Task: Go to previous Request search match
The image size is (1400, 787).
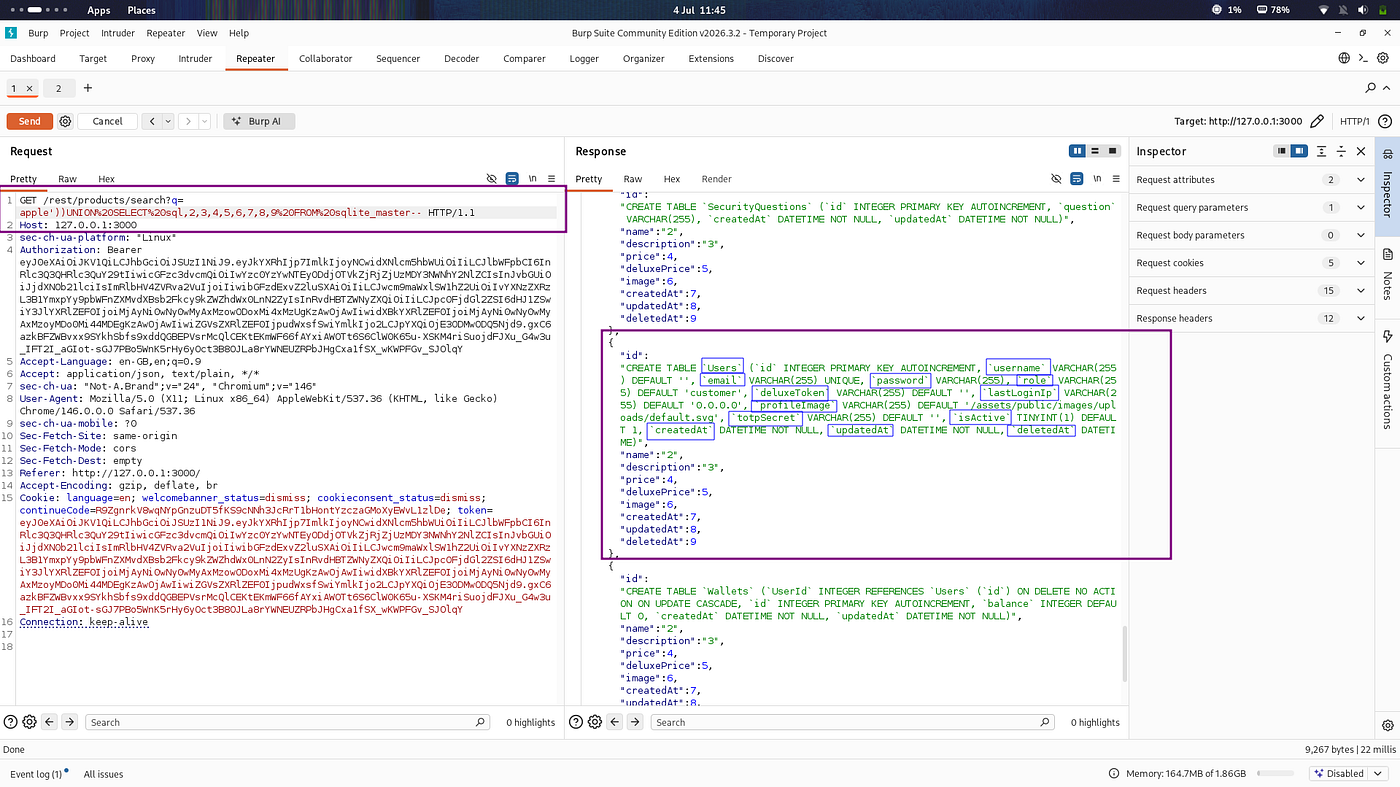Action: point(51,721)
